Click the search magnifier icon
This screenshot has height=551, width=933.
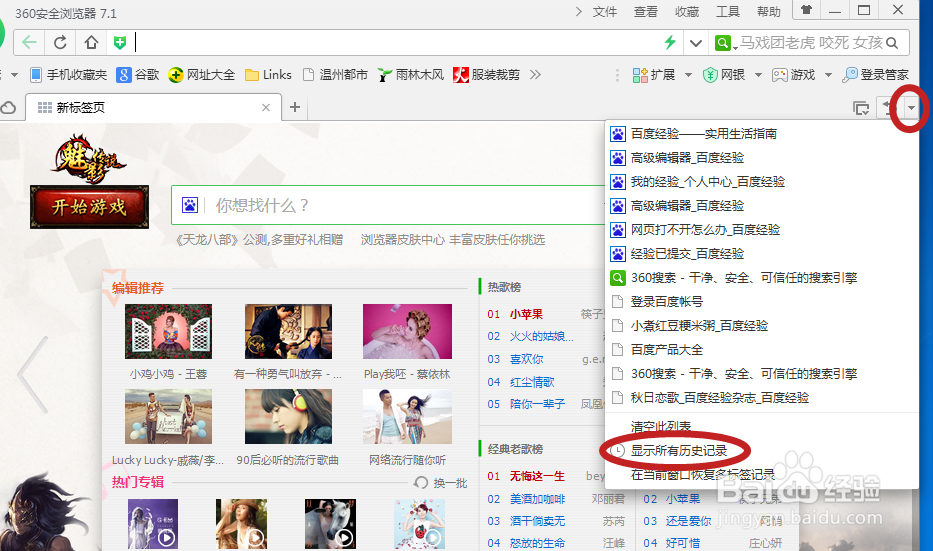pyautogui.click(x=891, y=43)
